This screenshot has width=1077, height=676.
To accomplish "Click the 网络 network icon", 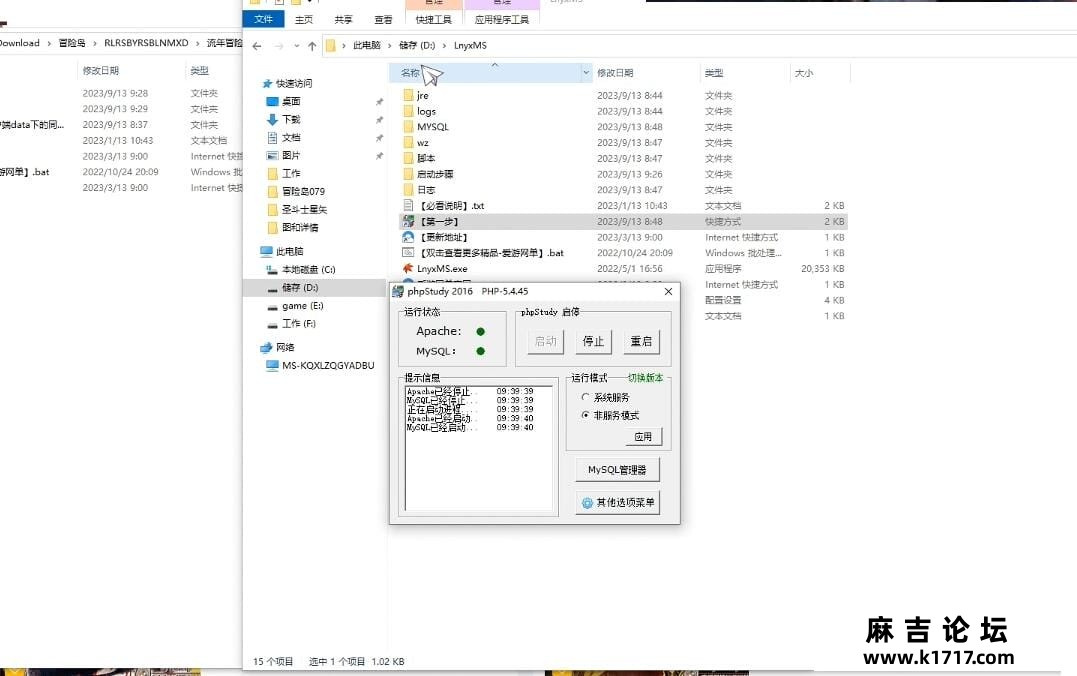I will pos(267,348).
